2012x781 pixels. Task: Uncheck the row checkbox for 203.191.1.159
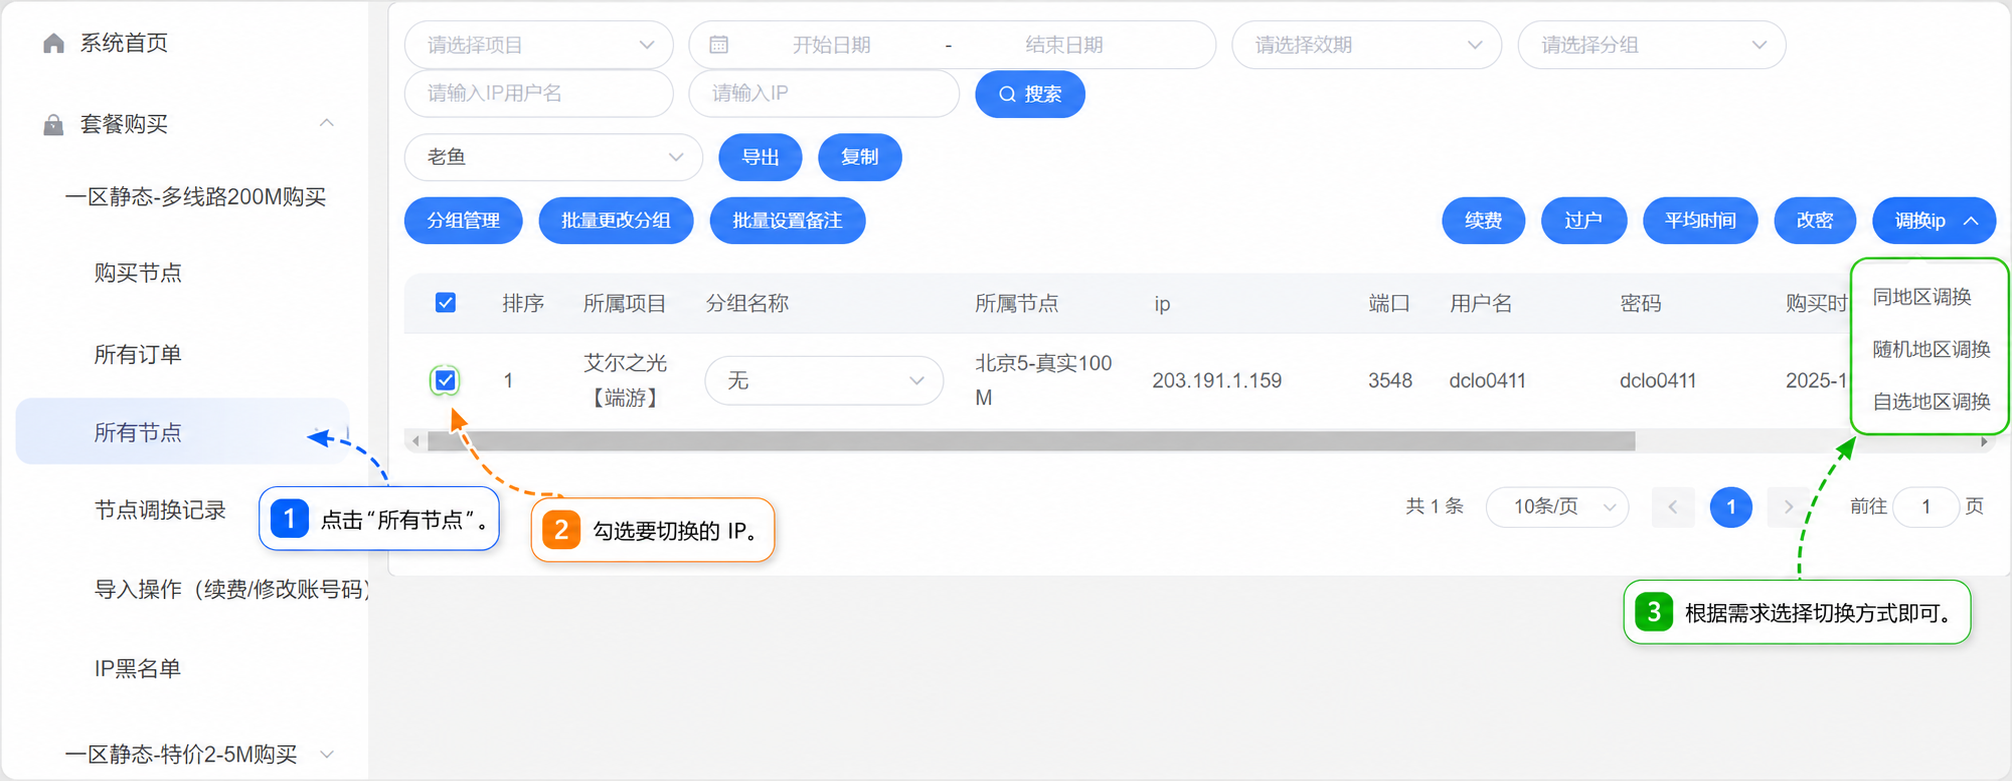446,380
